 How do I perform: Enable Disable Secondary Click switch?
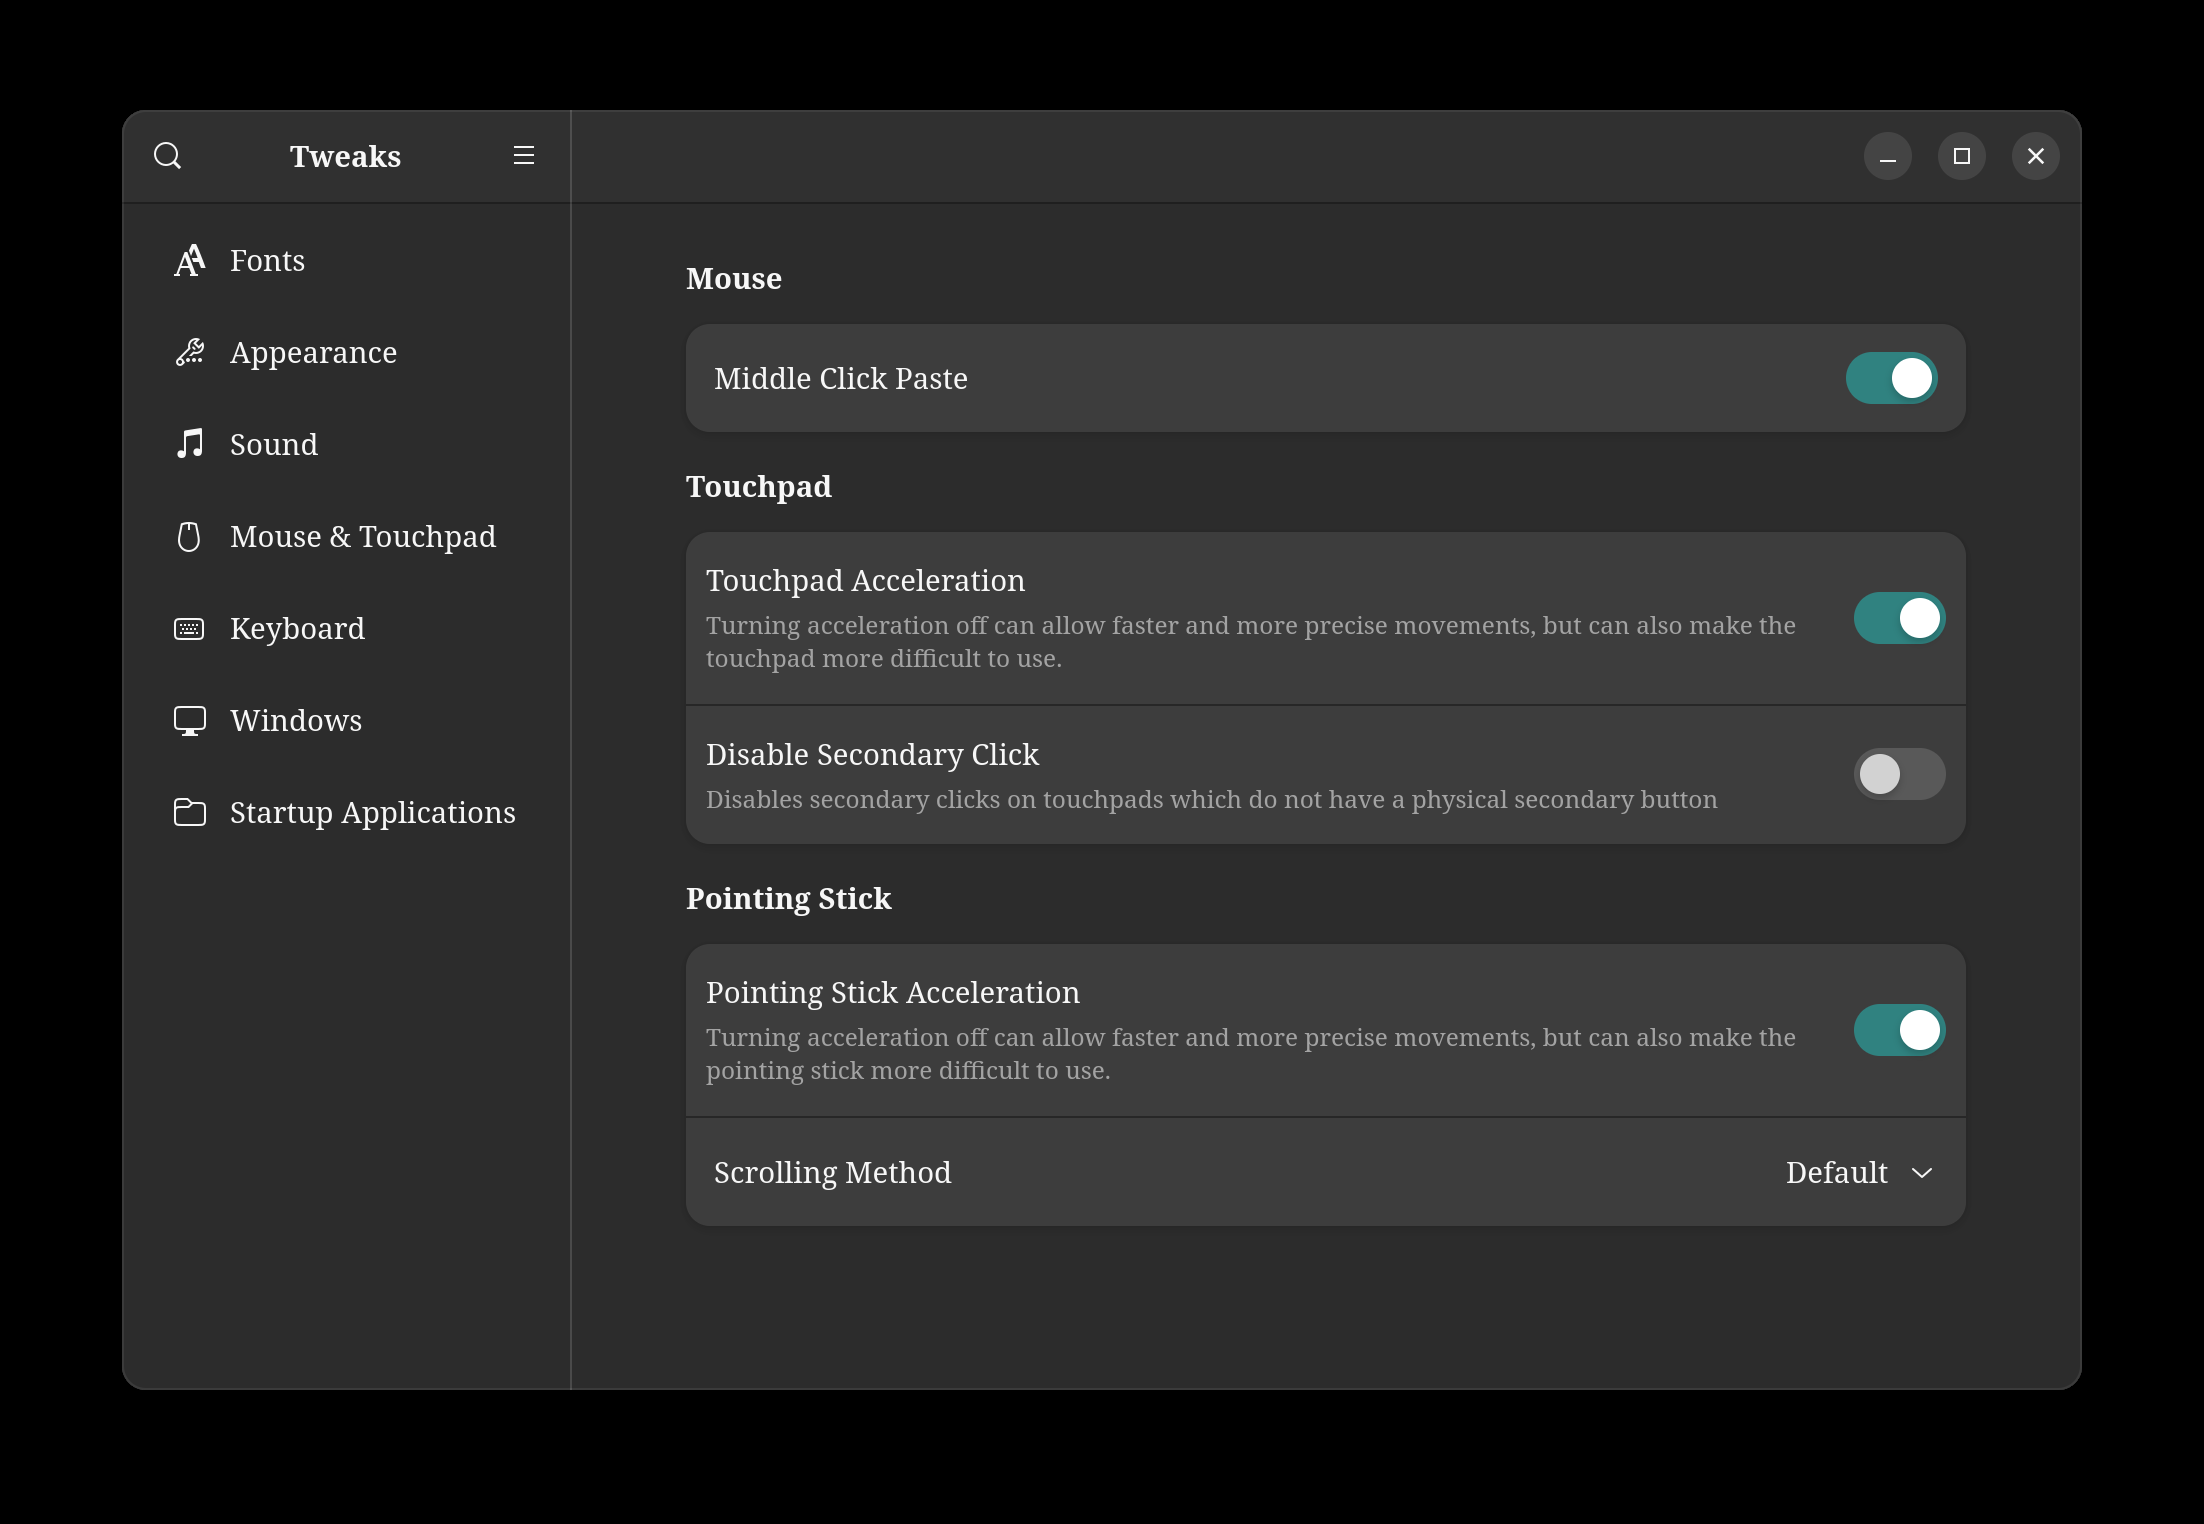click(x=1899, y=774)
